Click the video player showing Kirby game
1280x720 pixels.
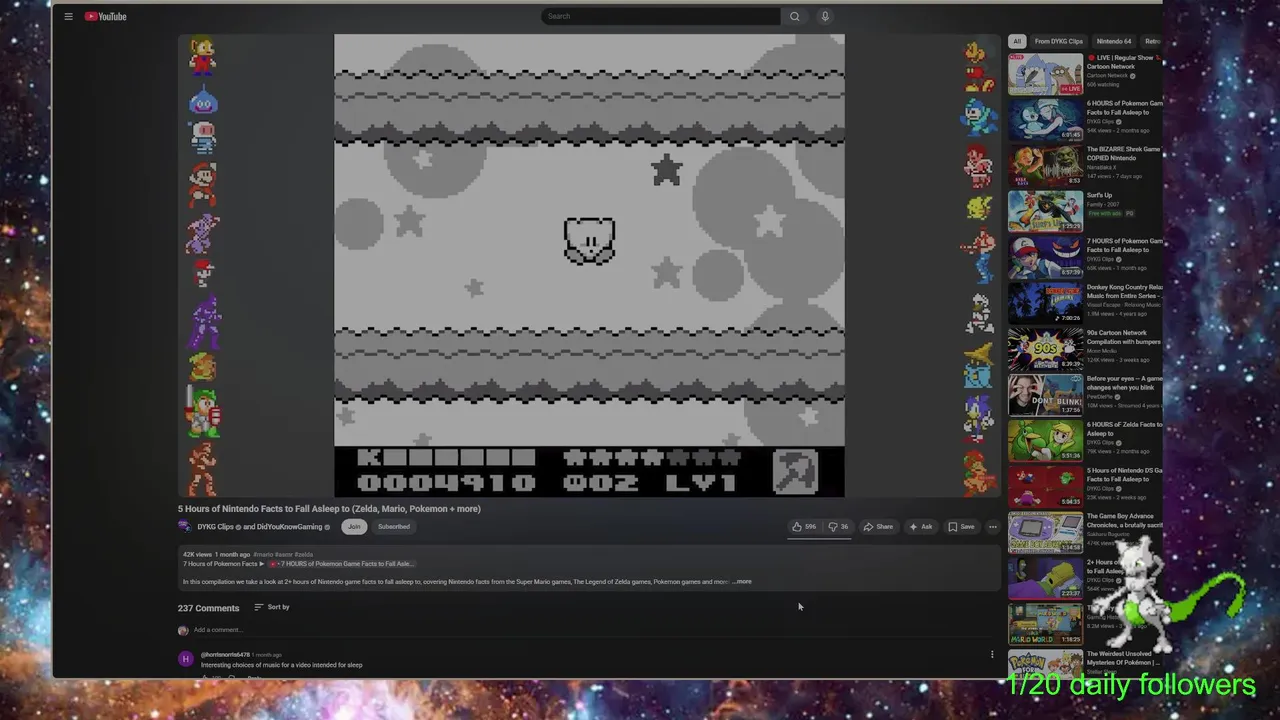point(589,266)
